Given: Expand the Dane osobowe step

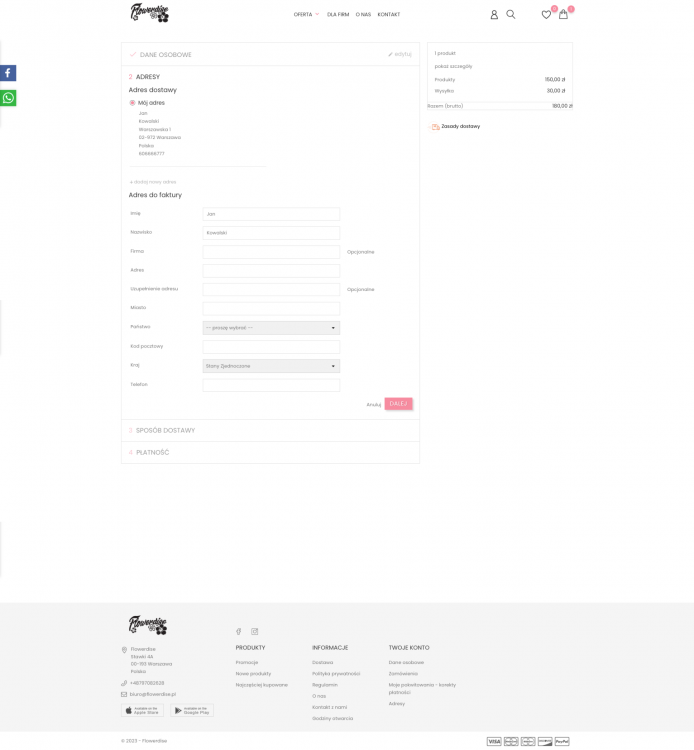Looking at the screenshot, I should pyautogui.click(x=270, y=55).
